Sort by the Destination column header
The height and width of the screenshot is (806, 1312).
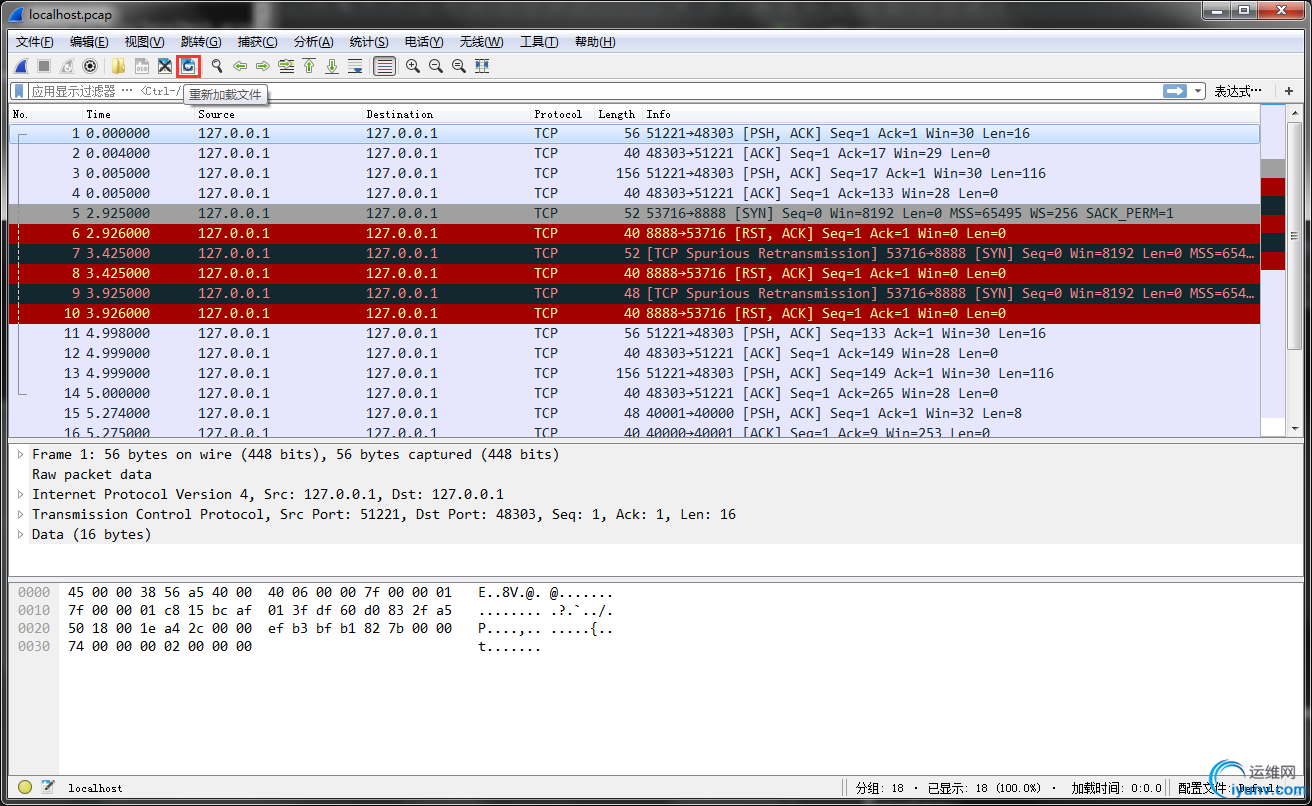tap(446, 114)
